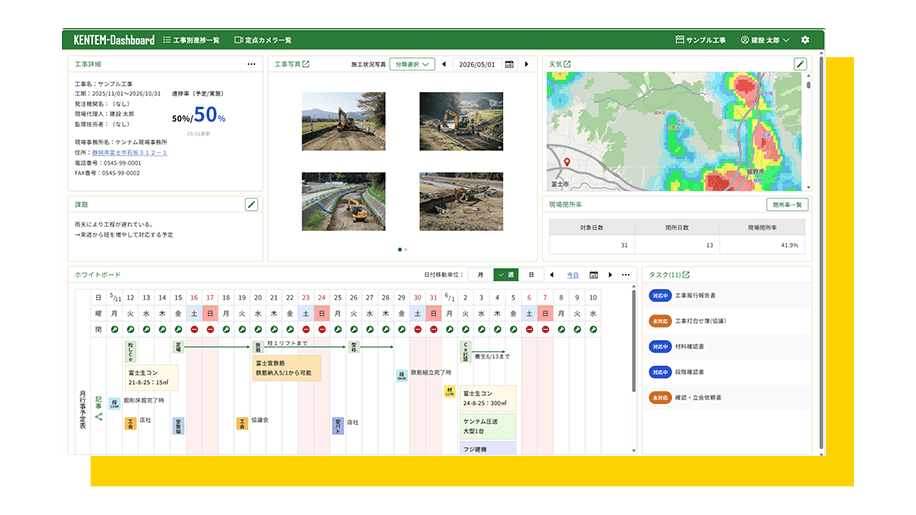This screenshot has width=916, height=515.
Task: Set whiteboard date unit to 月
Action: point(480,275)
